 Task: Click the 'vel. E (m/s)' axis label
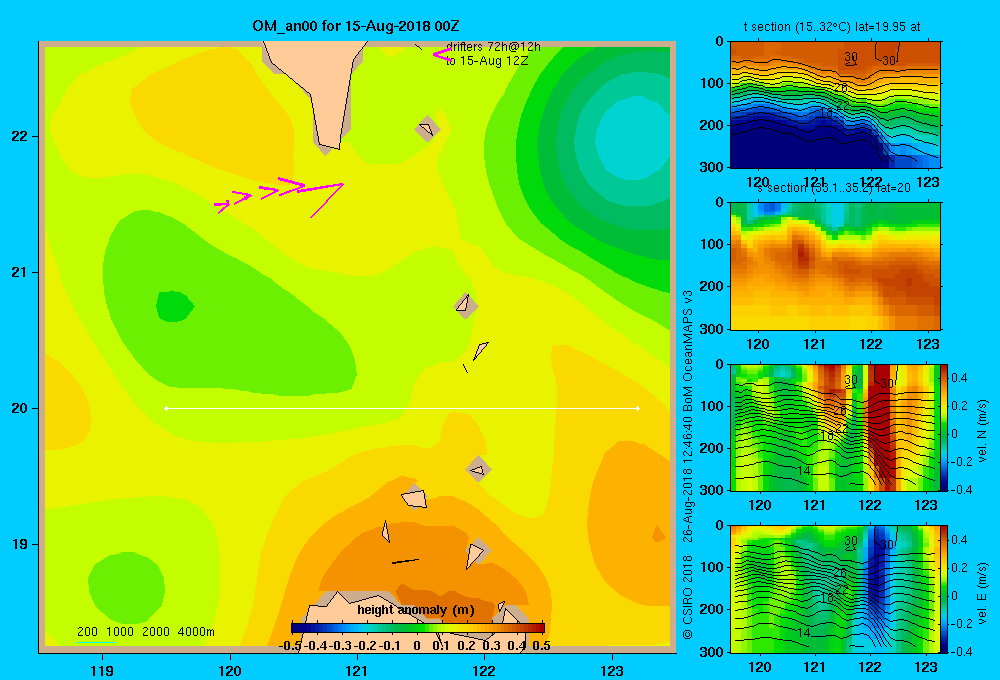coord(983,592)
